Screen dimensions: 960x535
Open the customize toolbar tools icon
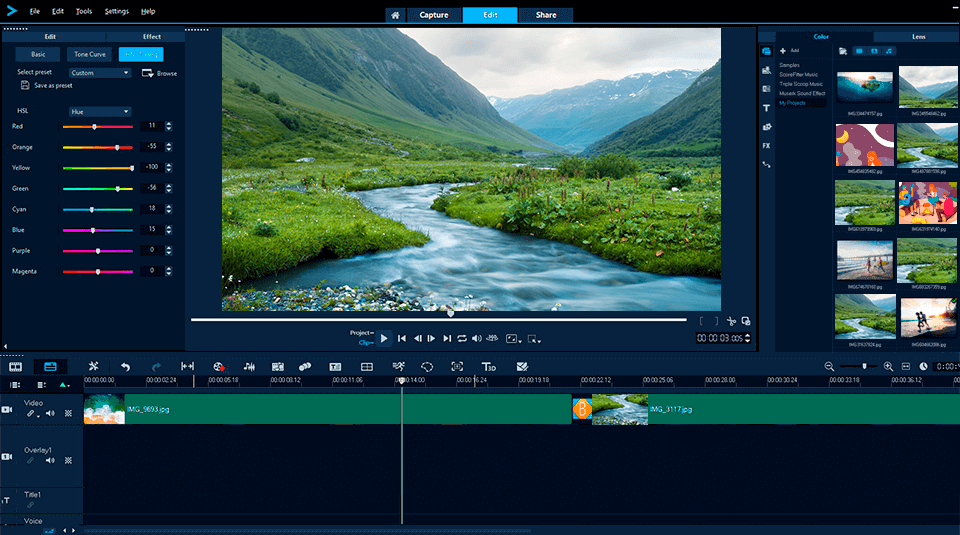(x=93, y=366)
